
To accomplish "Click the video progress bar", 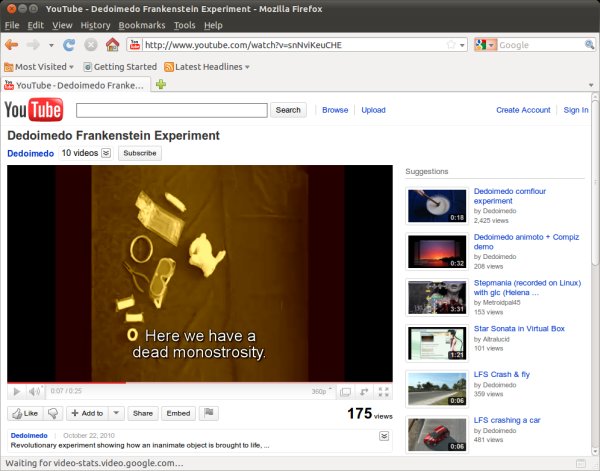I will [x=200, y=382].
